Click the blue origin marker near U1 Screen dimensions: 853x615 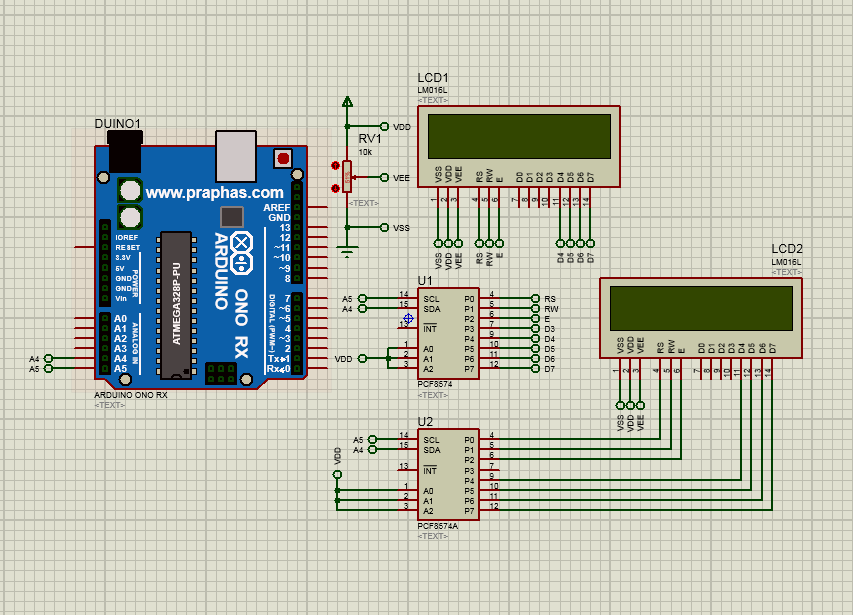pos(409,319)
